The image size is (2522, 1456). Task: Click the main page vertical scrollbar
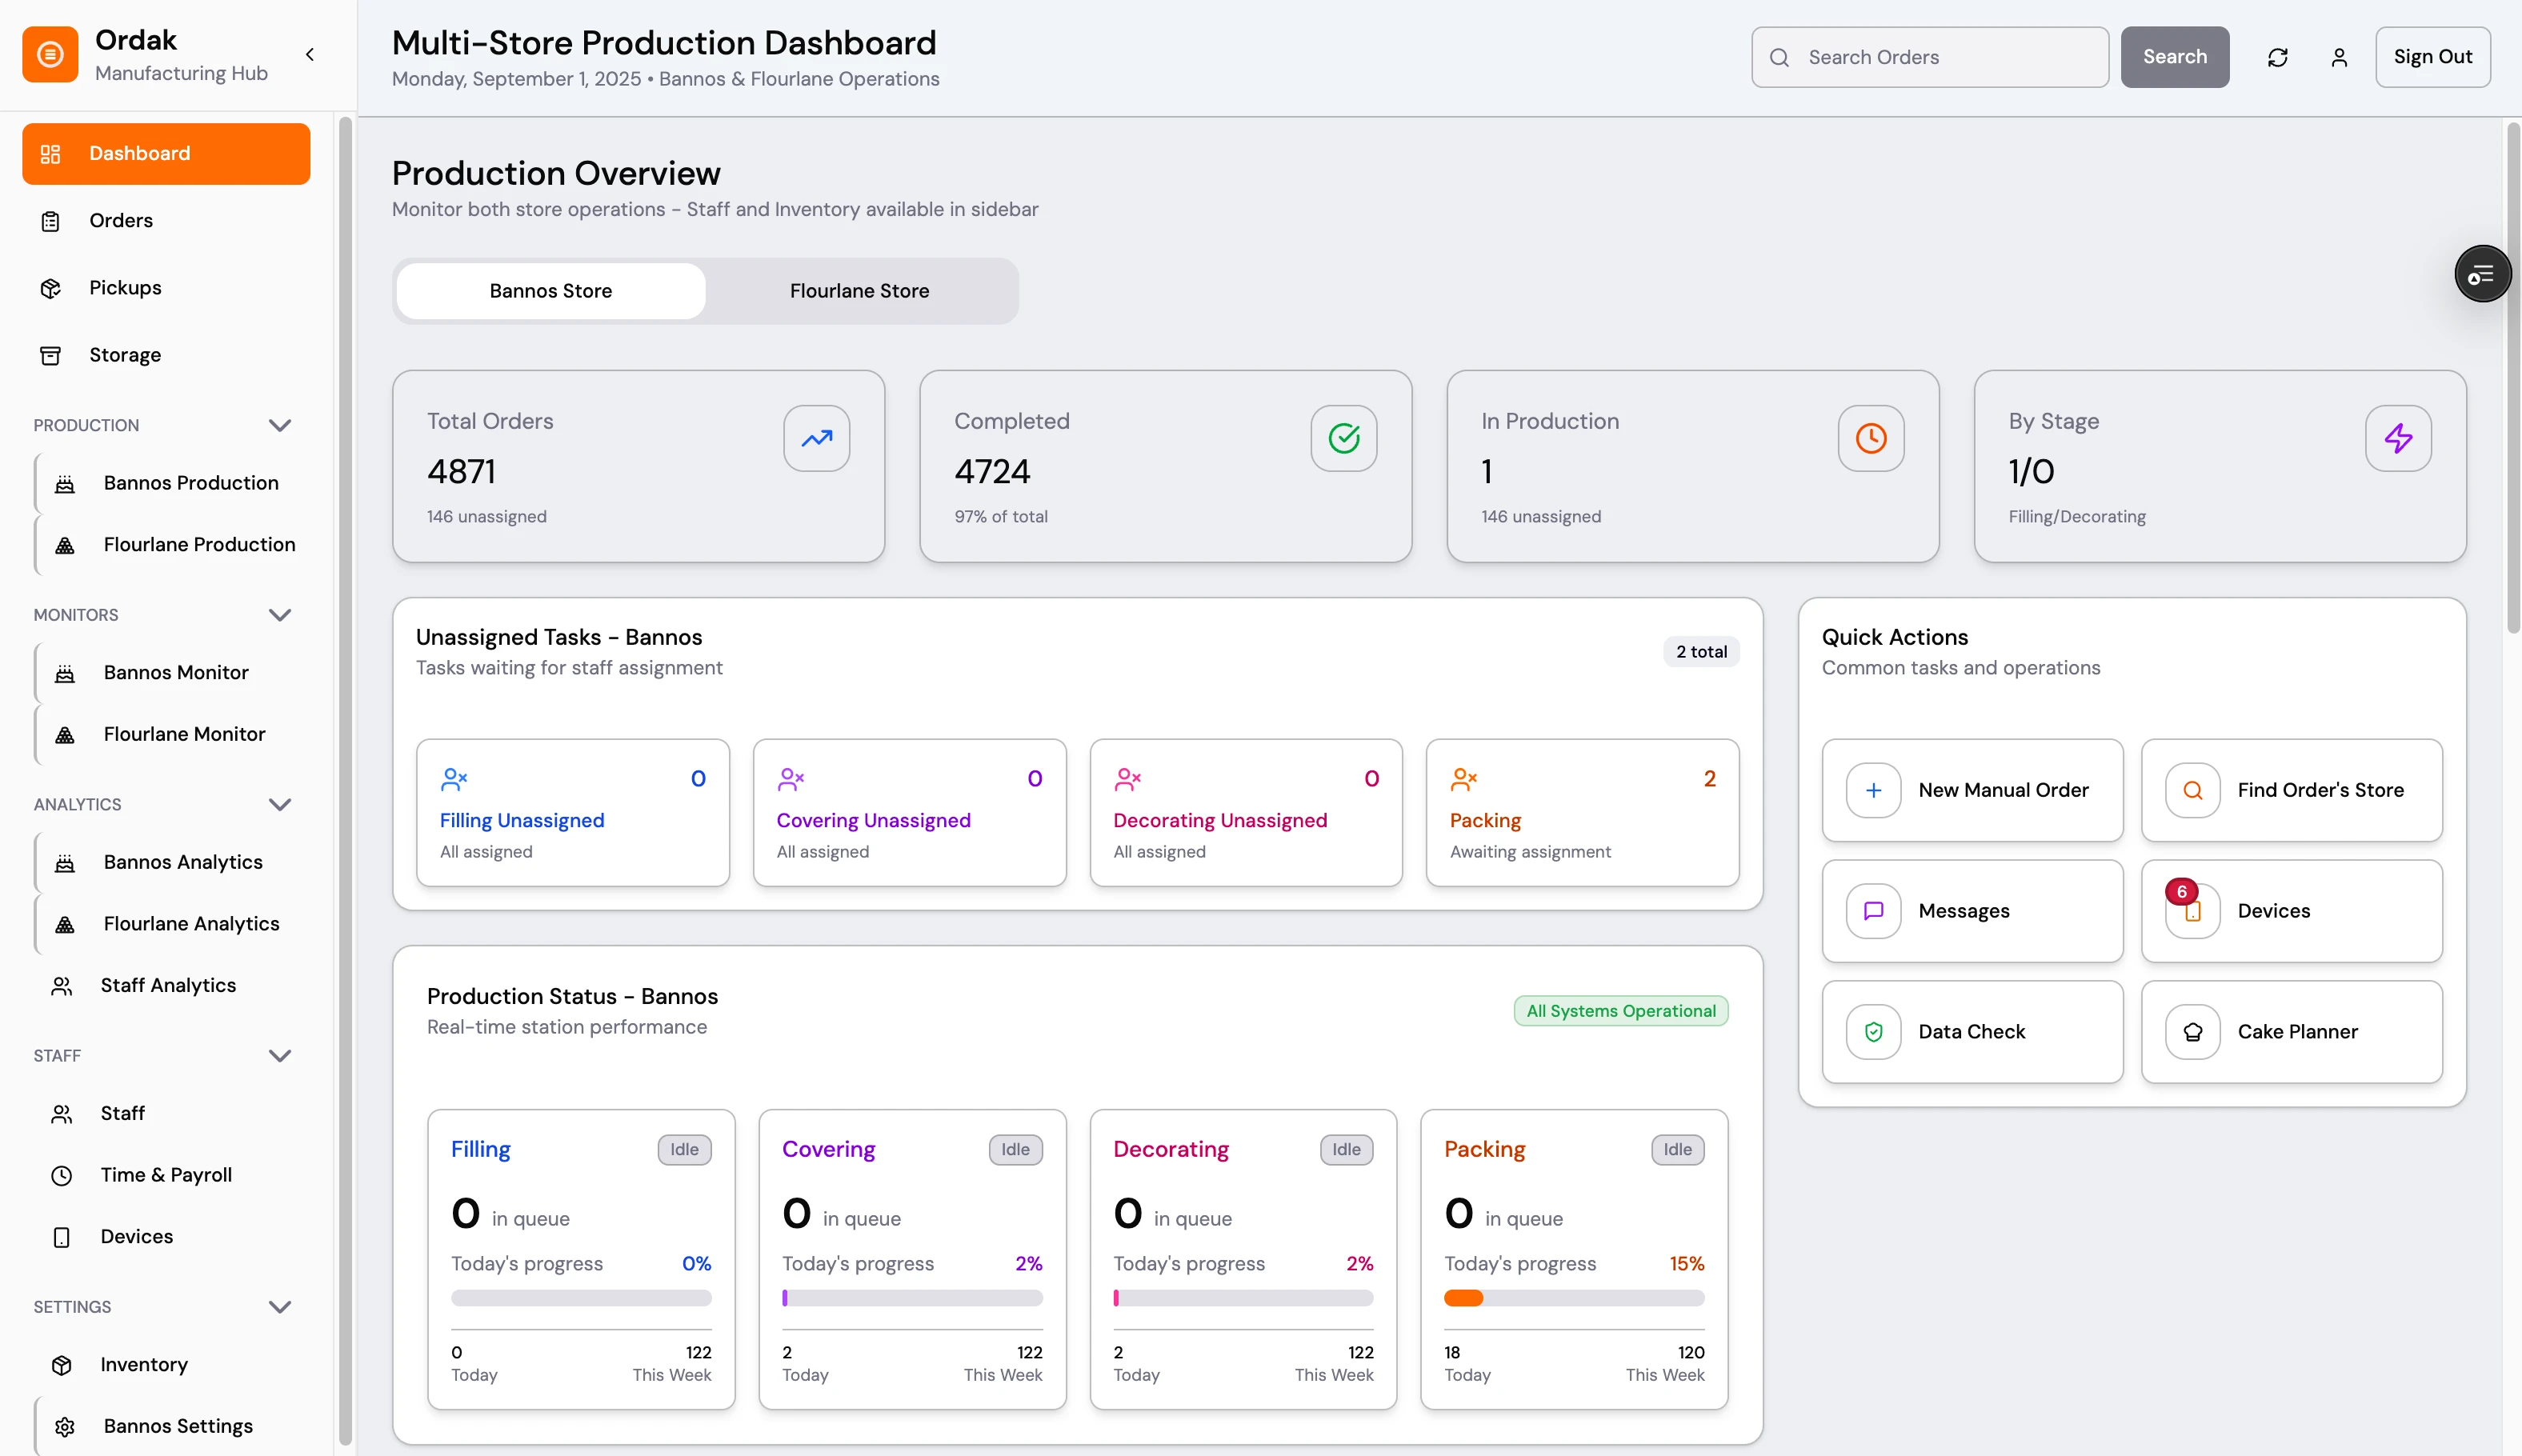click(2512, 378)
